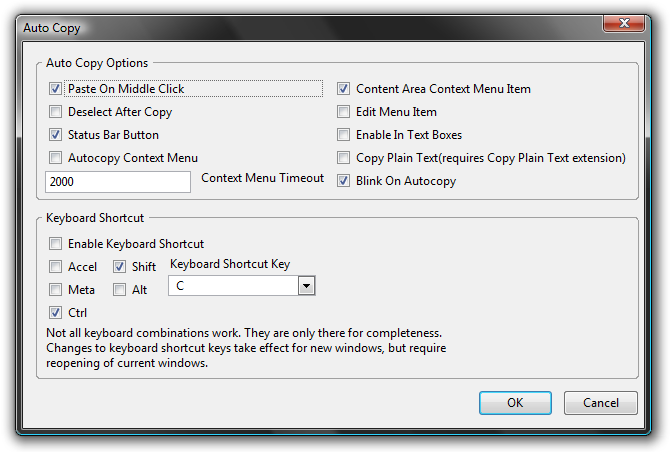Enable Autocopy Context Menu checkbox
The image size is (670, 452).
(x=55, y=158)
